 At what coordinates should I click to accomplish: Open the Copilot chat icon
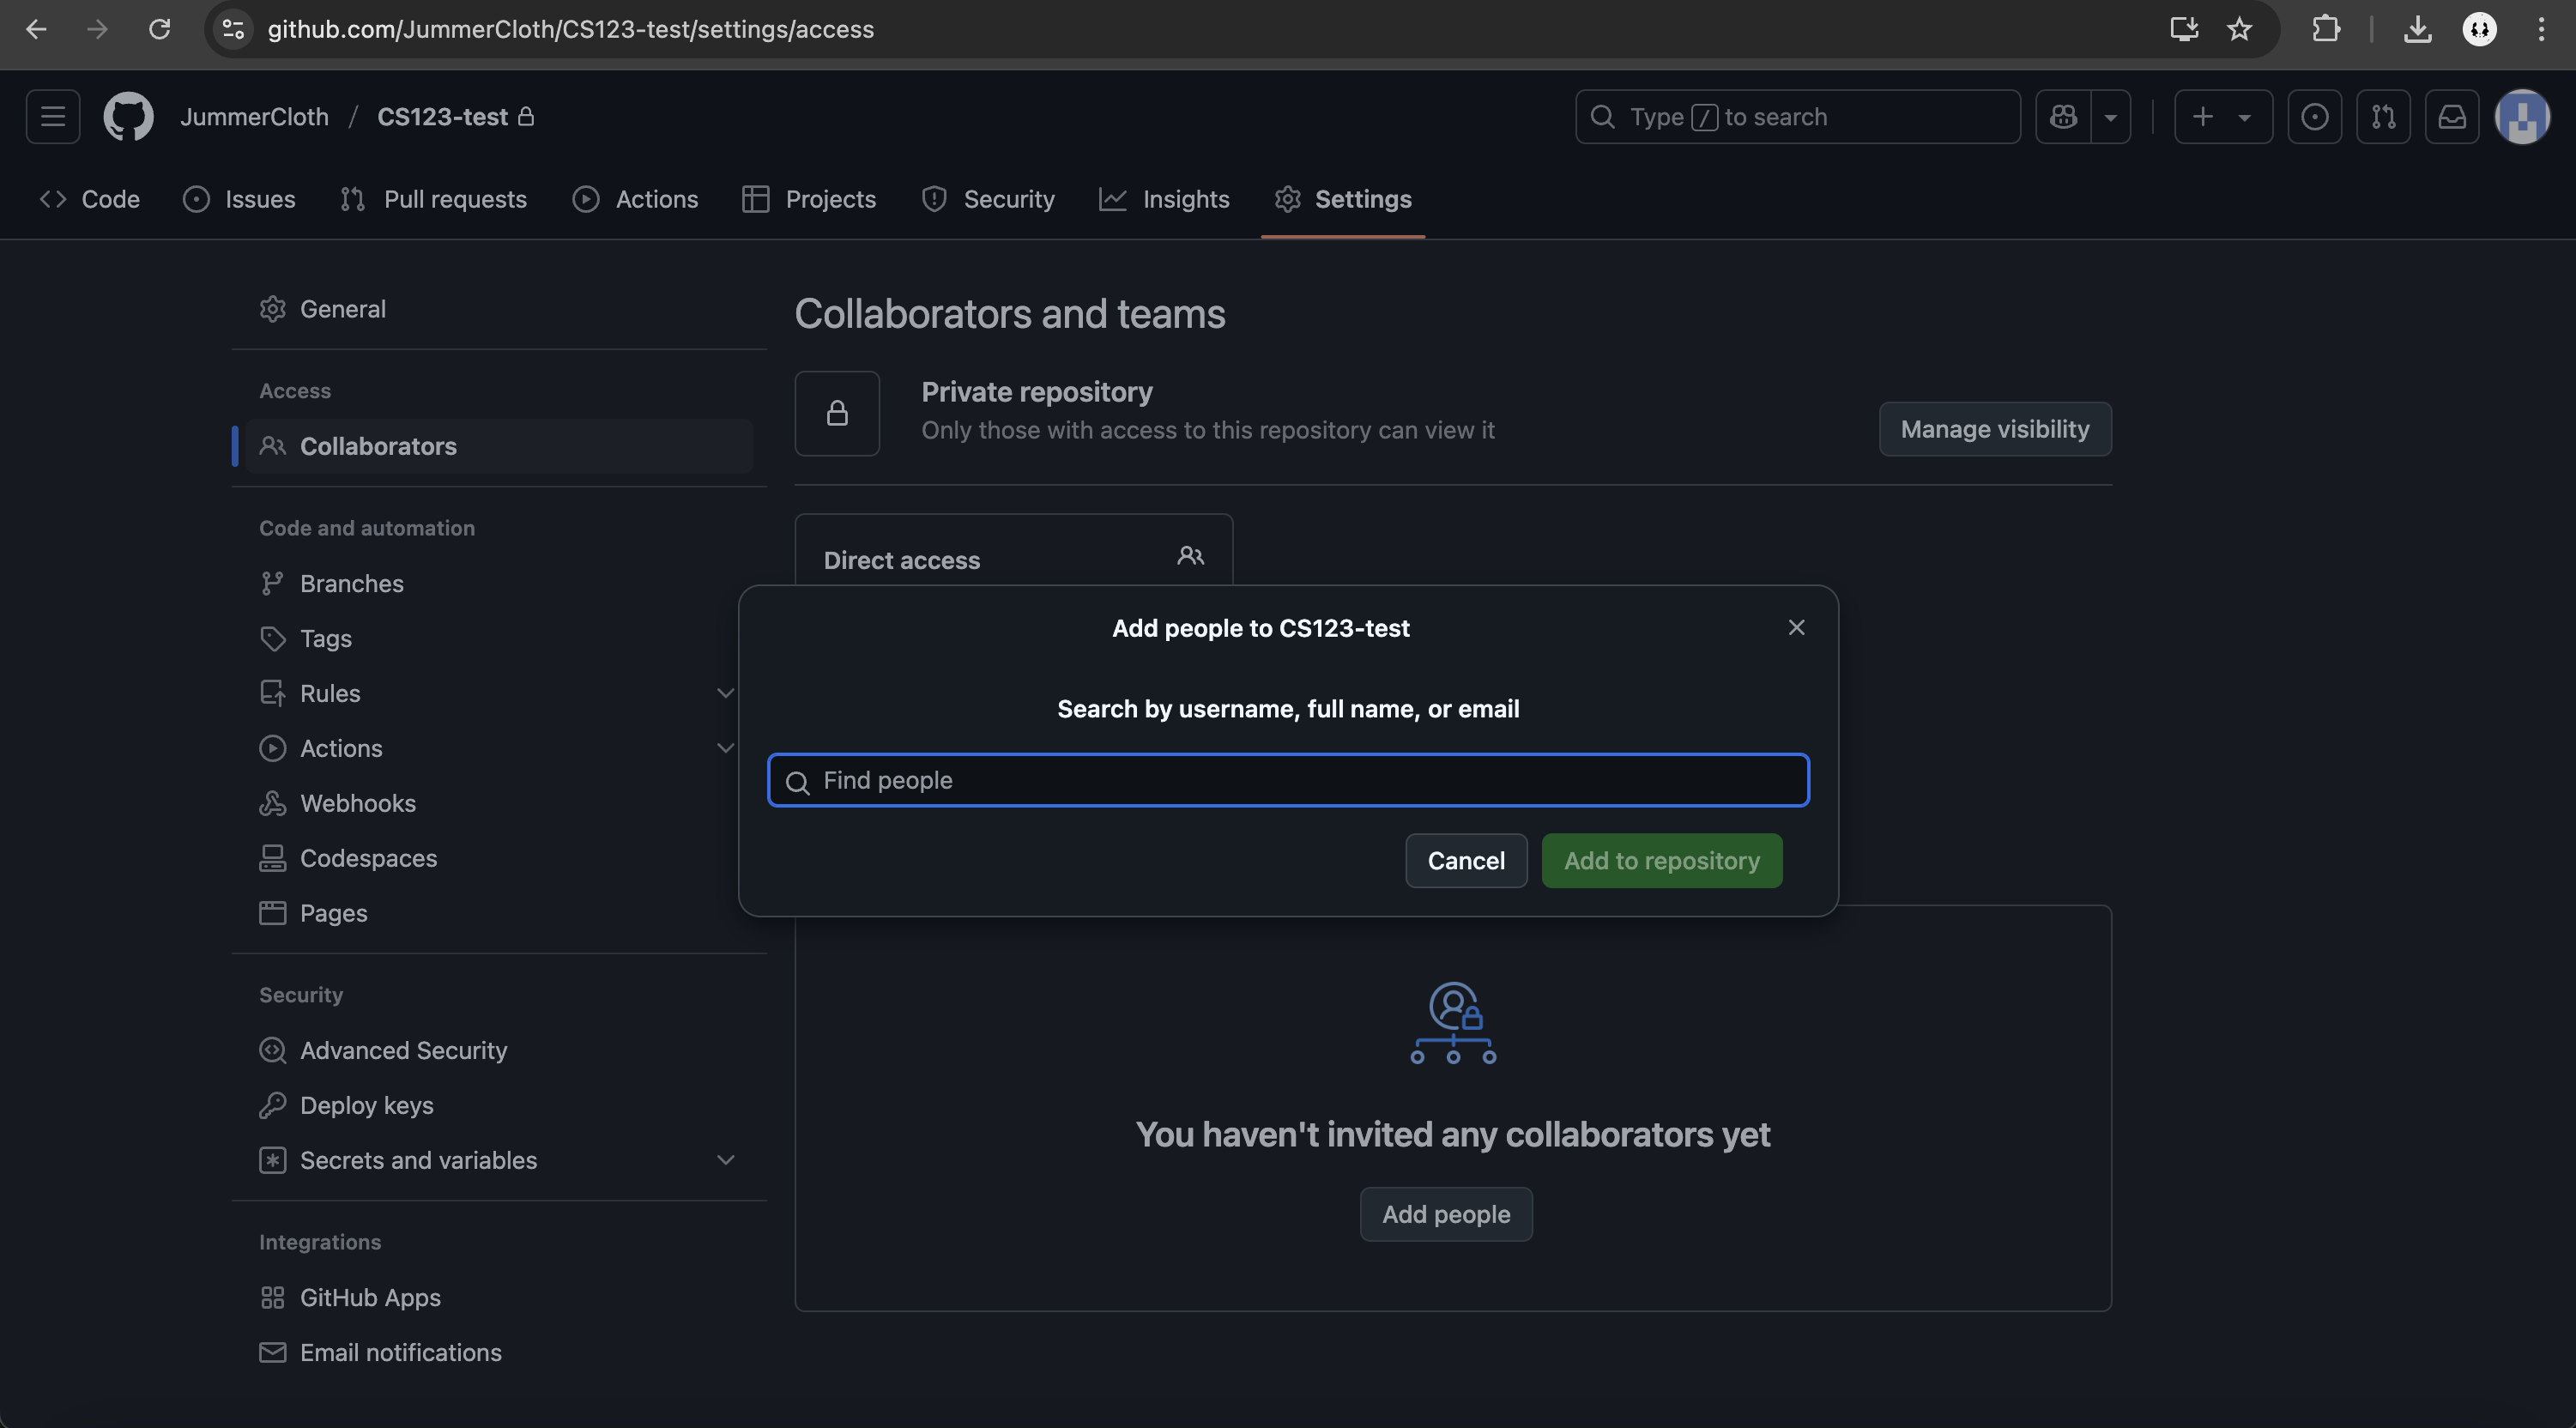click(2063, 117)
